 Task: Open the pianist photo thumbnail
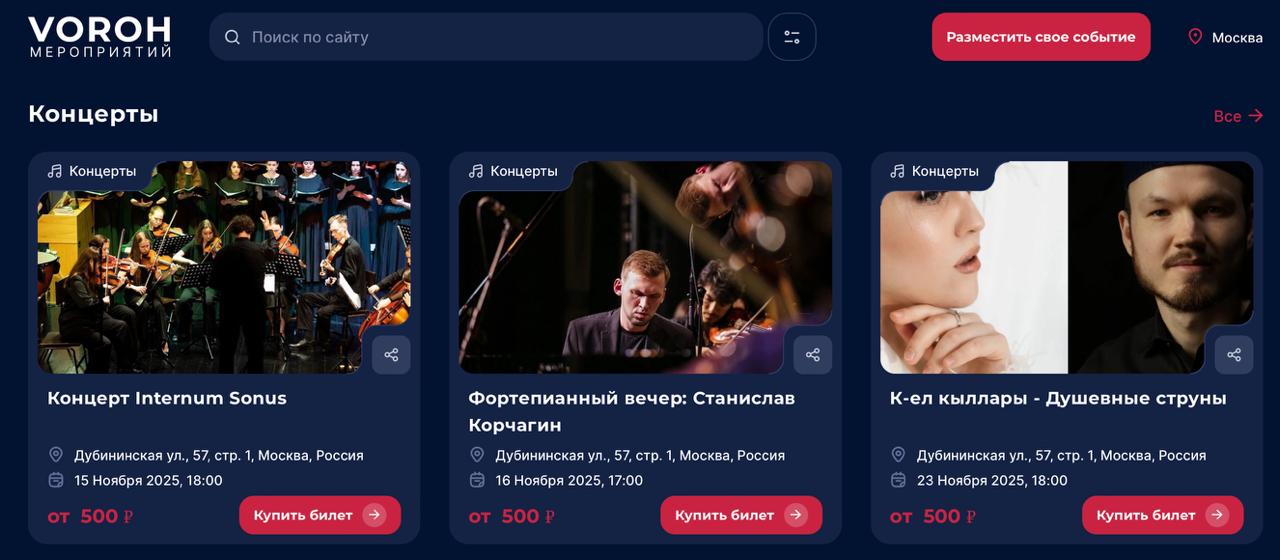click(645, 267)
